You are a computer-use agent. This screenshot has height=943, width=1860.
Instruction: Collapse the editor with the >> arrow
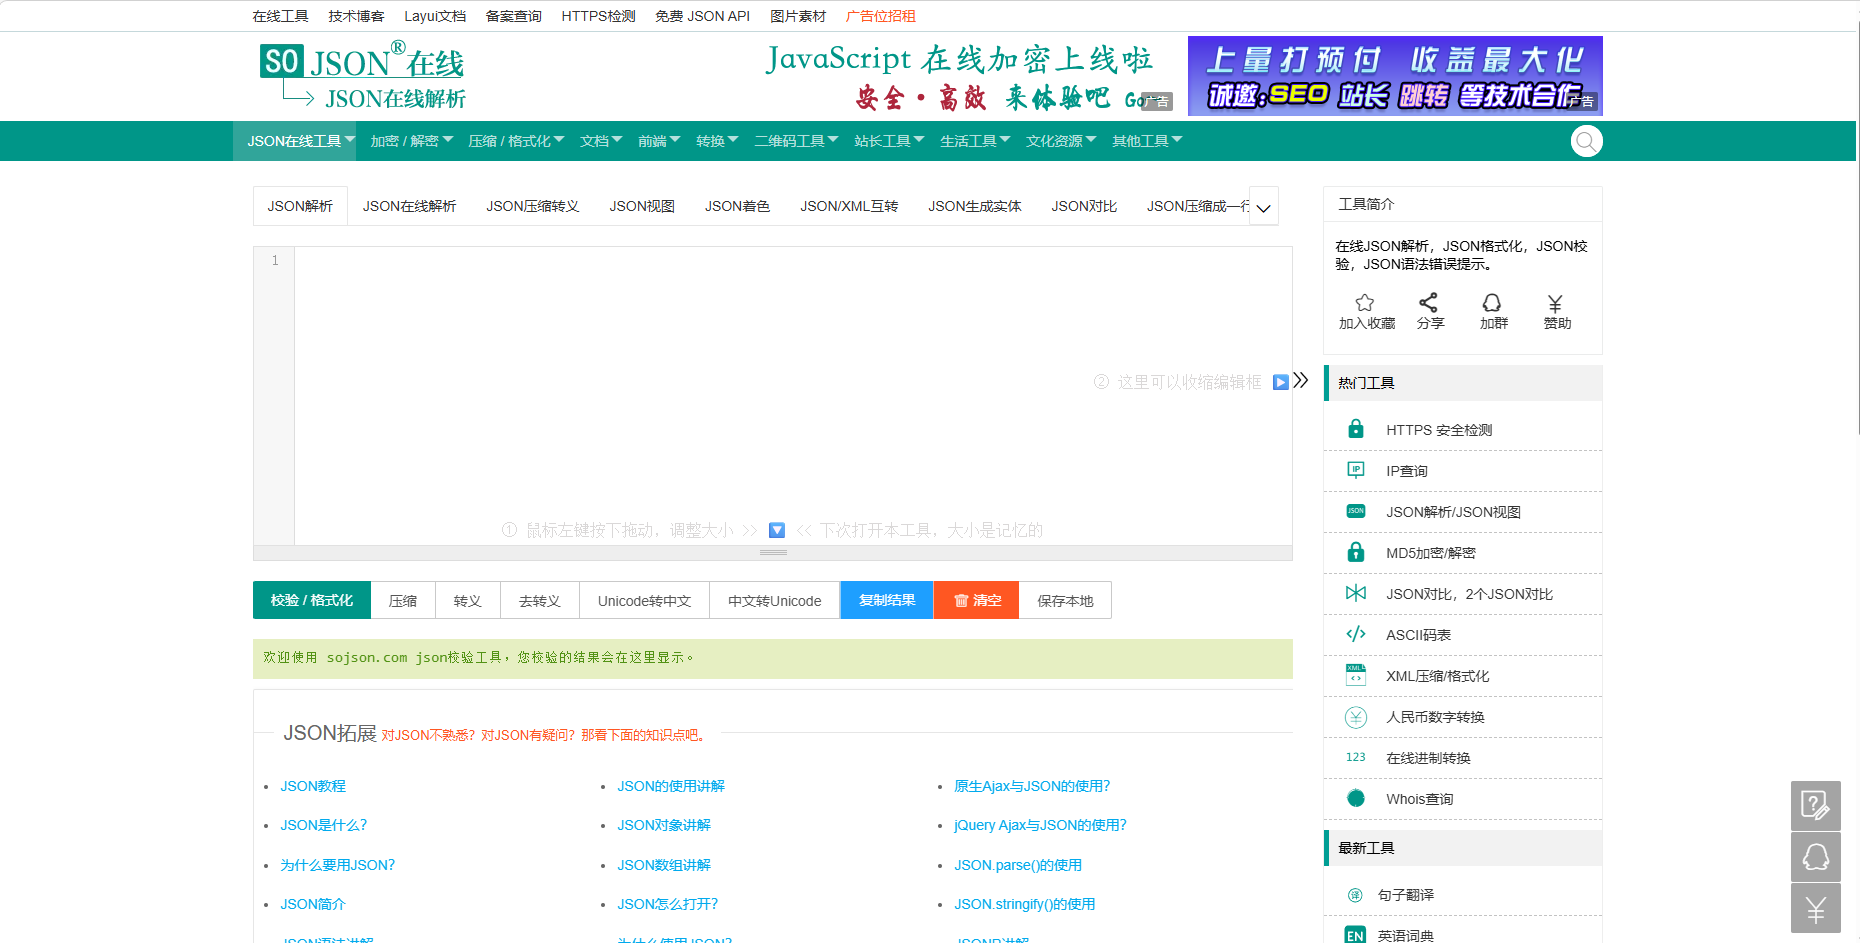tap(1301, 380)
